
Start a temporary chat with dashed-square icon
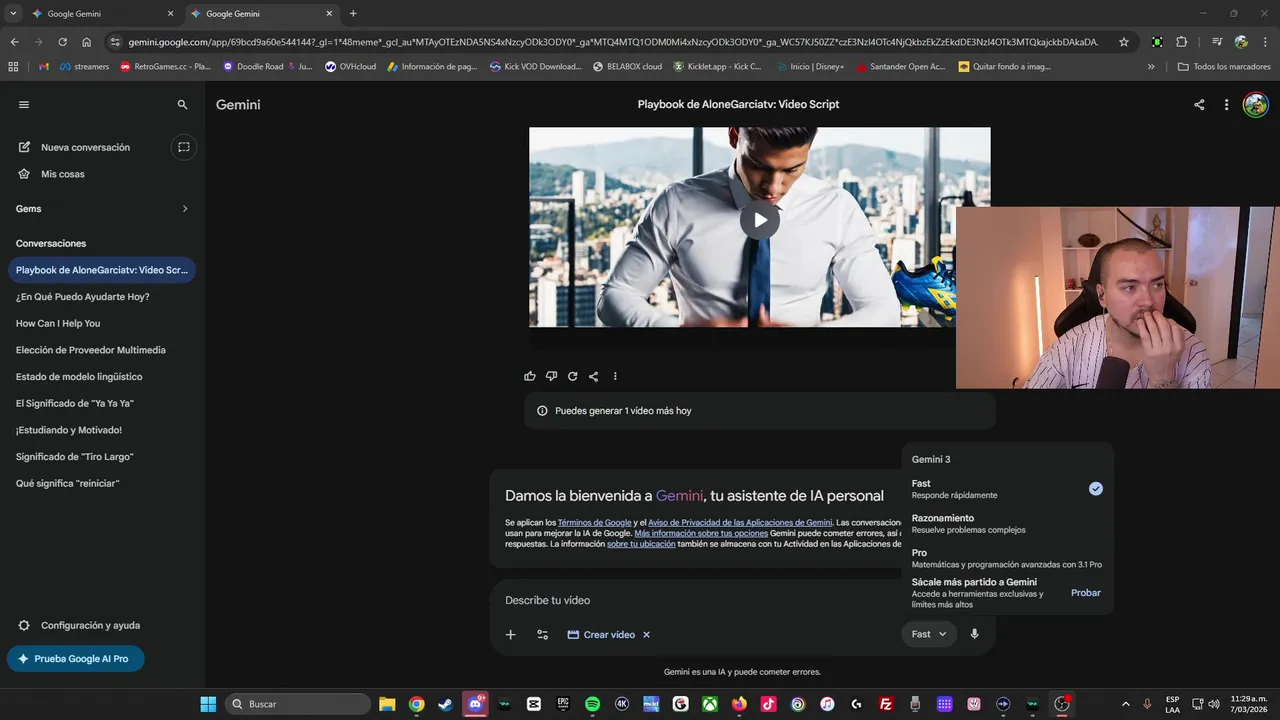point(183,147)
